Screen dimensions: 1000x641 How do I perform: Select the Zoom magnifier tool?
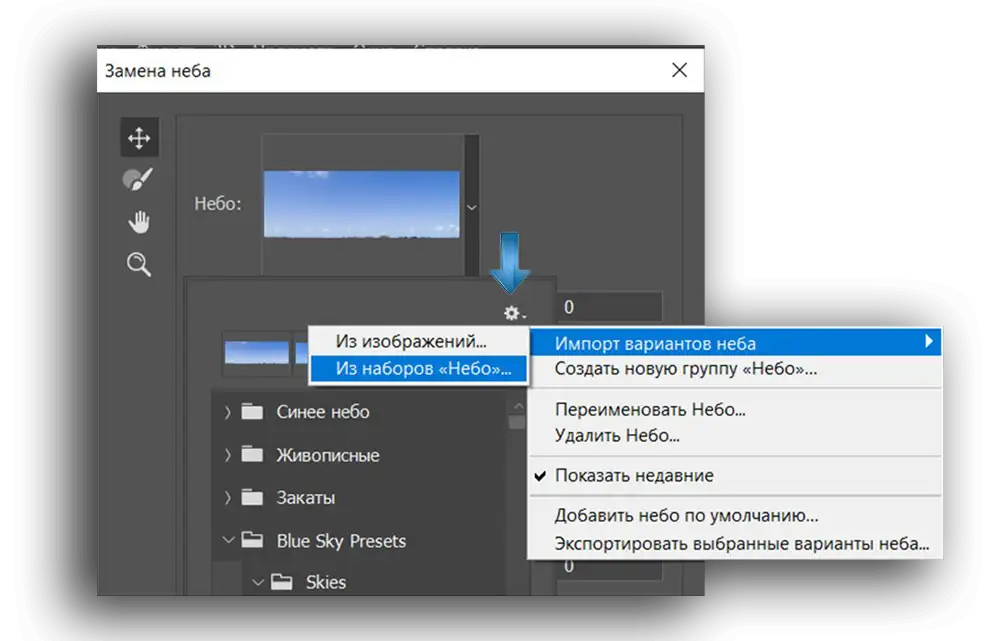pyautogui.click(x=138, y=264)
